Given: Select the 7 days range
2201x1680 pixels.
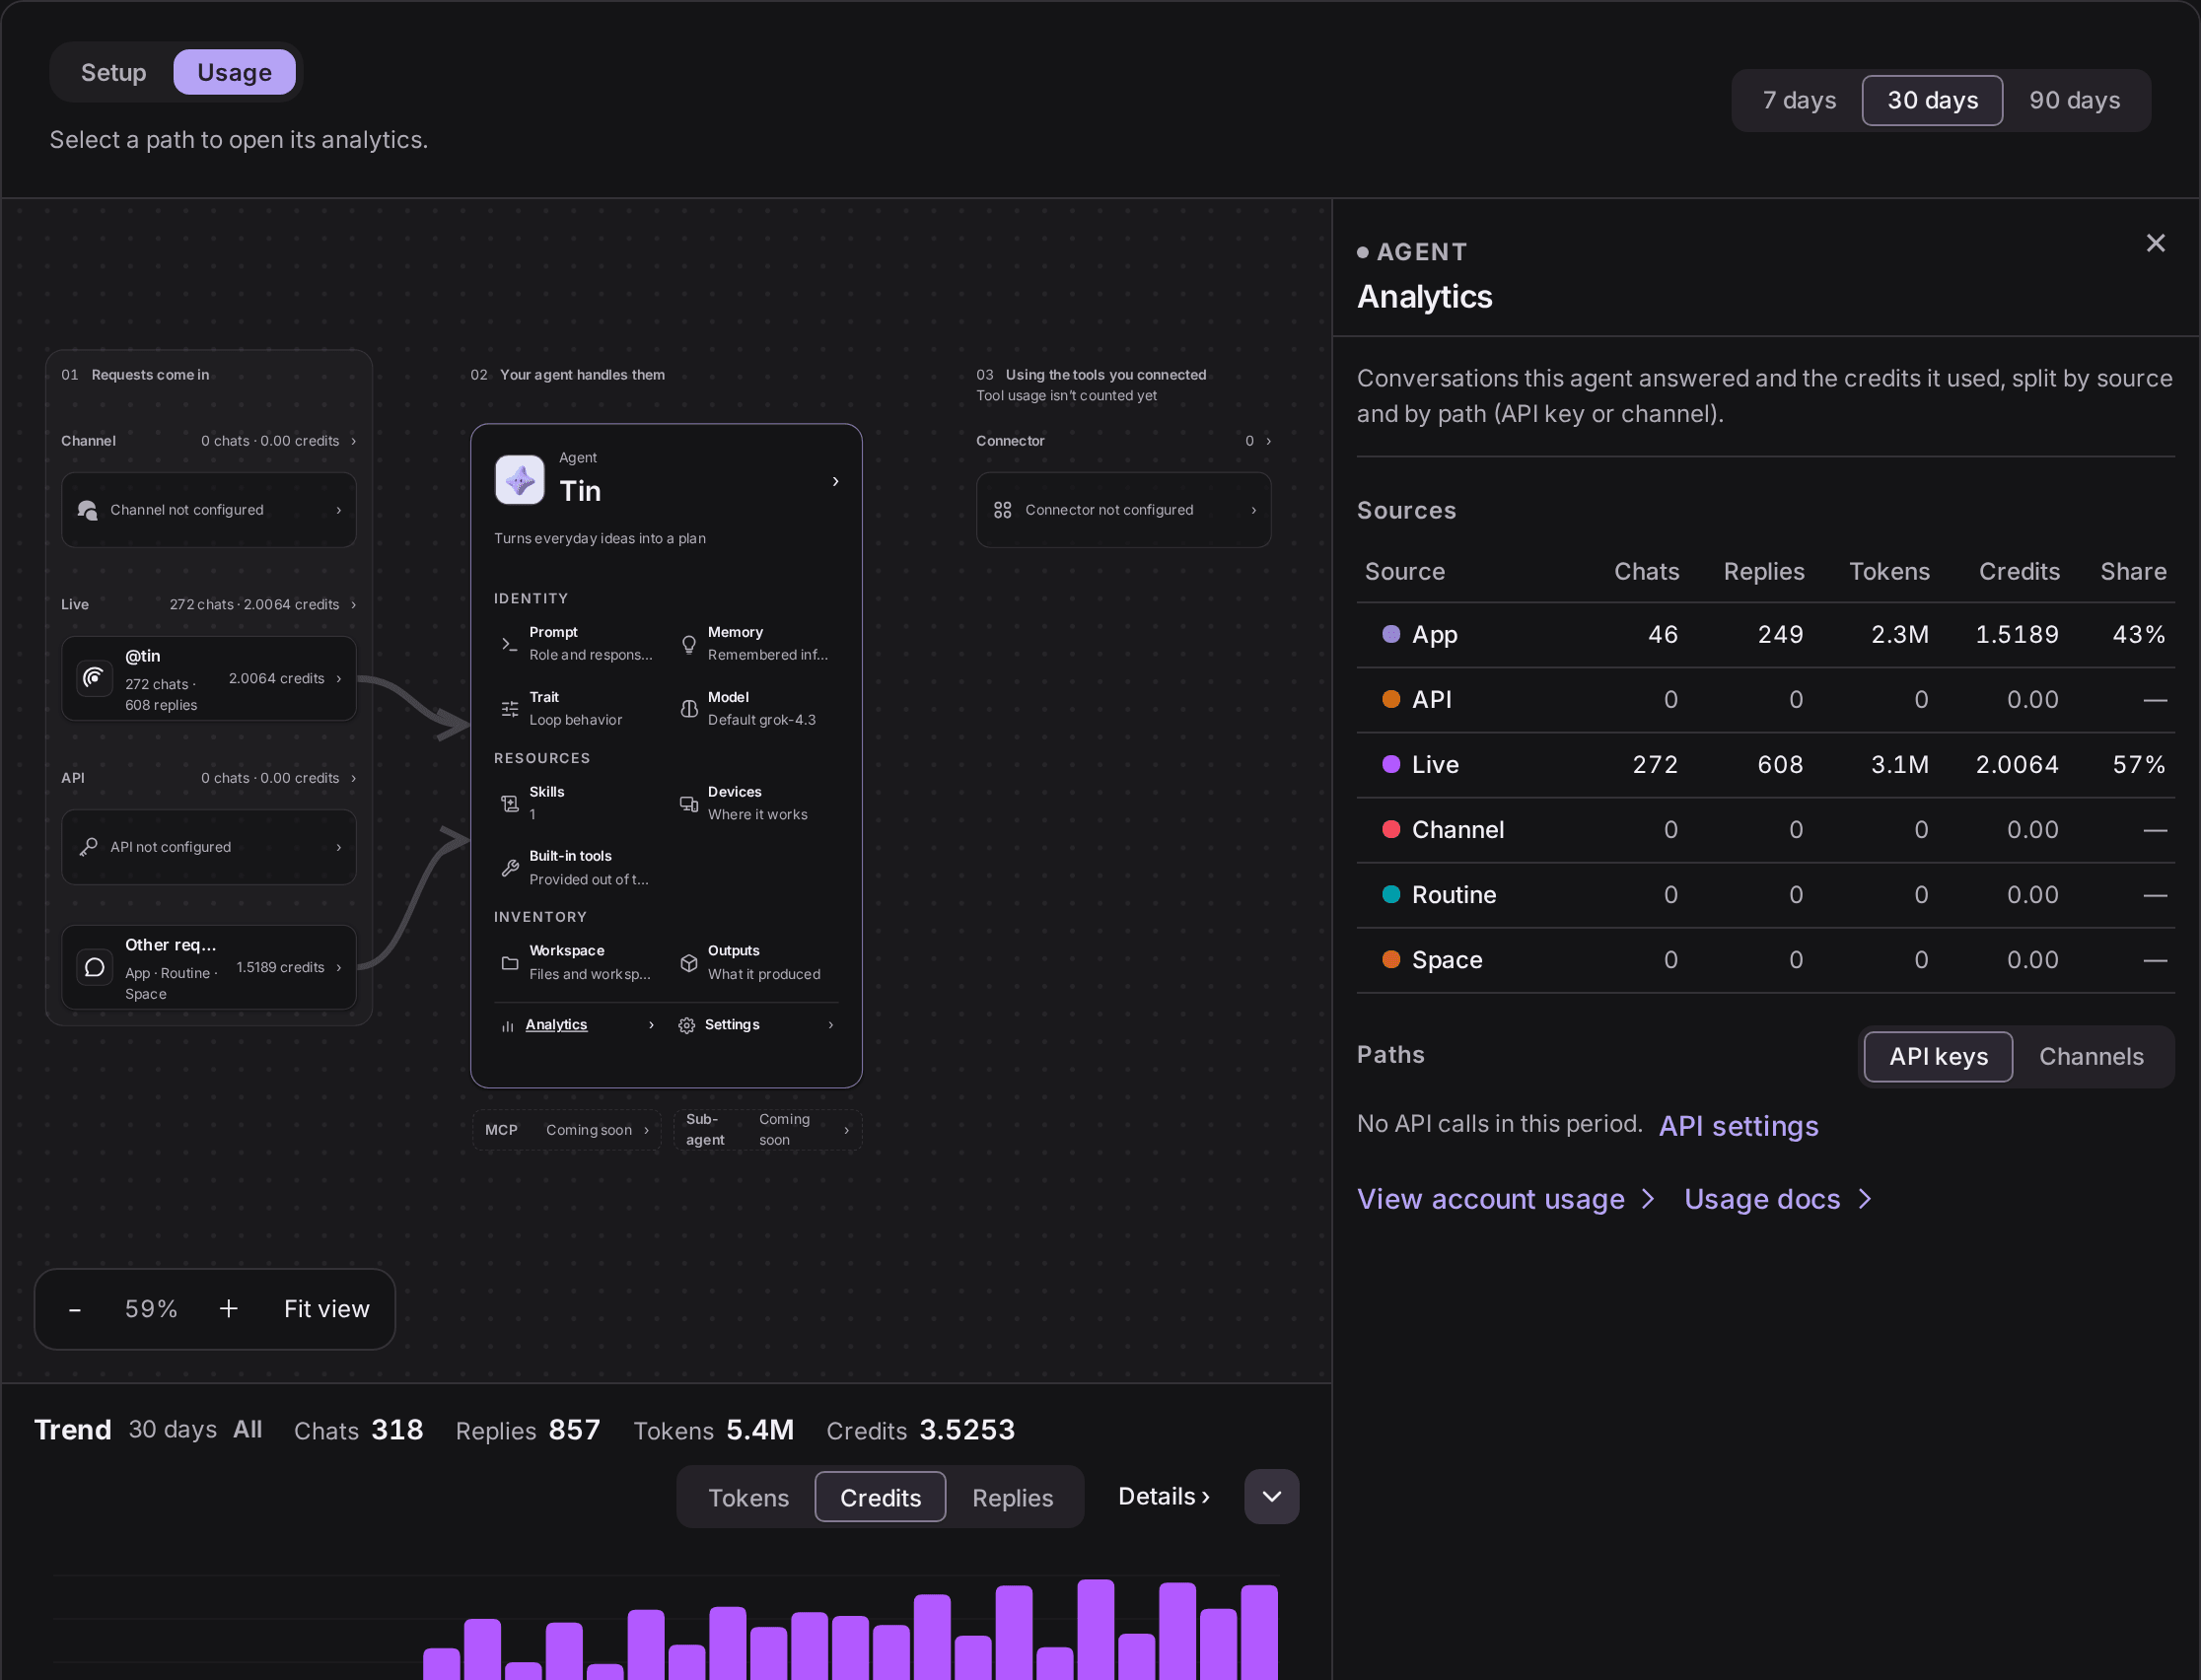Looking at the screenshot, I should 1798,100.
